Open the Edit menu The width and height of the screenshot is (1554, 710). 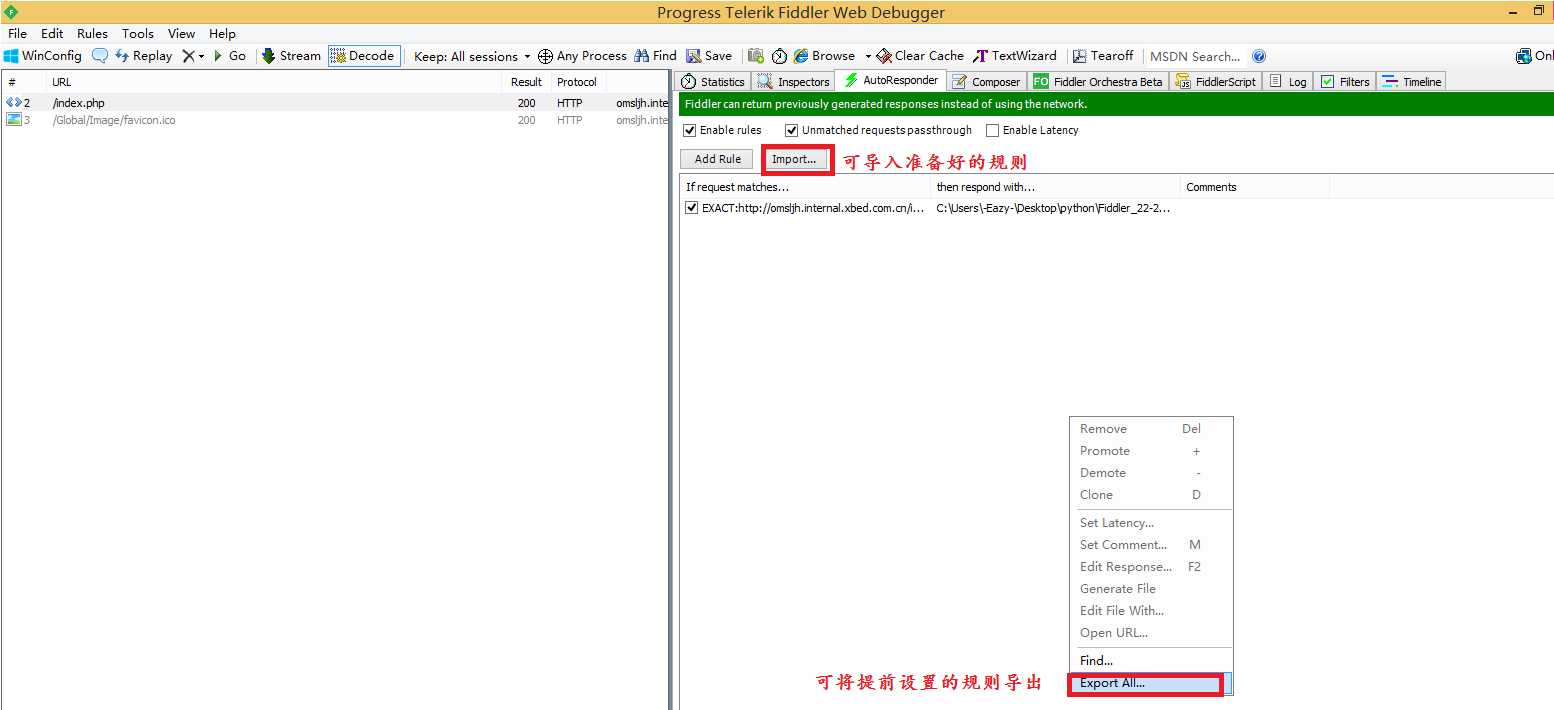pos(52,33)
